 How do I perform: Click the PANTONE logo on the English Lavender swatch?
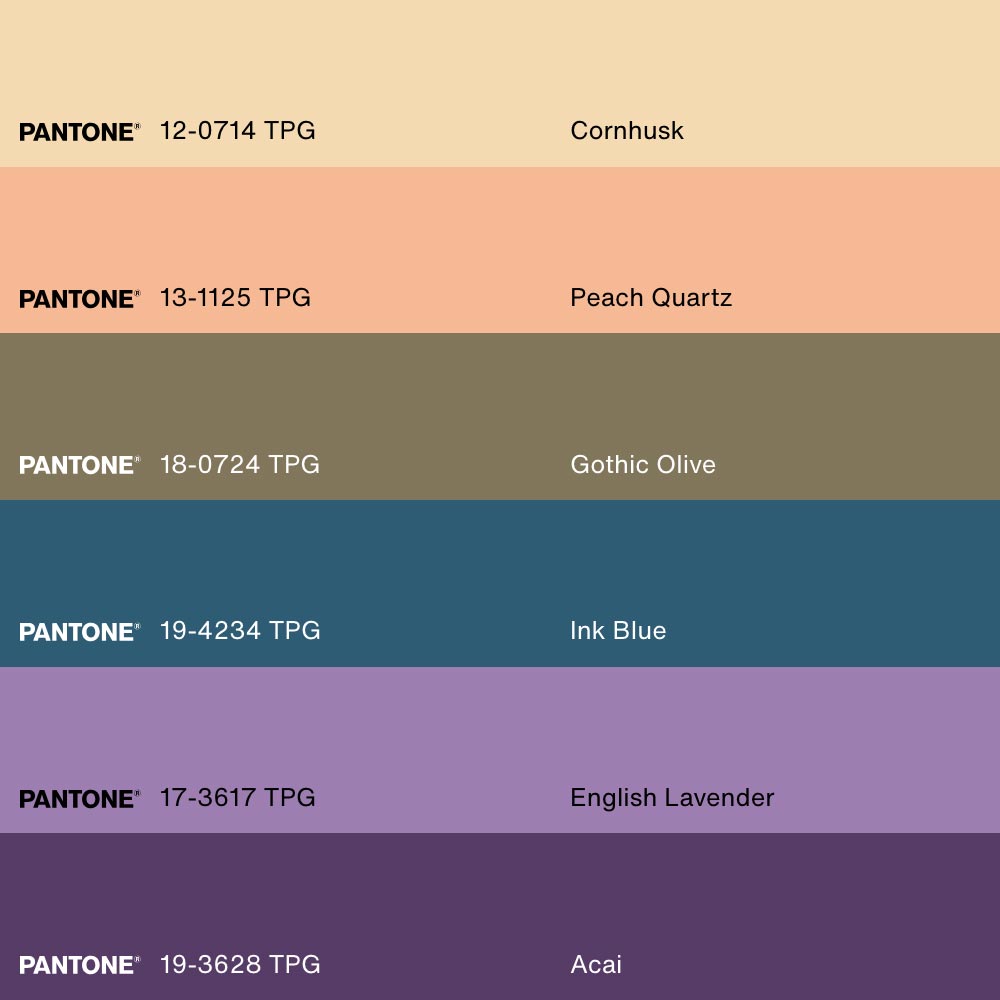click(79, 799)
